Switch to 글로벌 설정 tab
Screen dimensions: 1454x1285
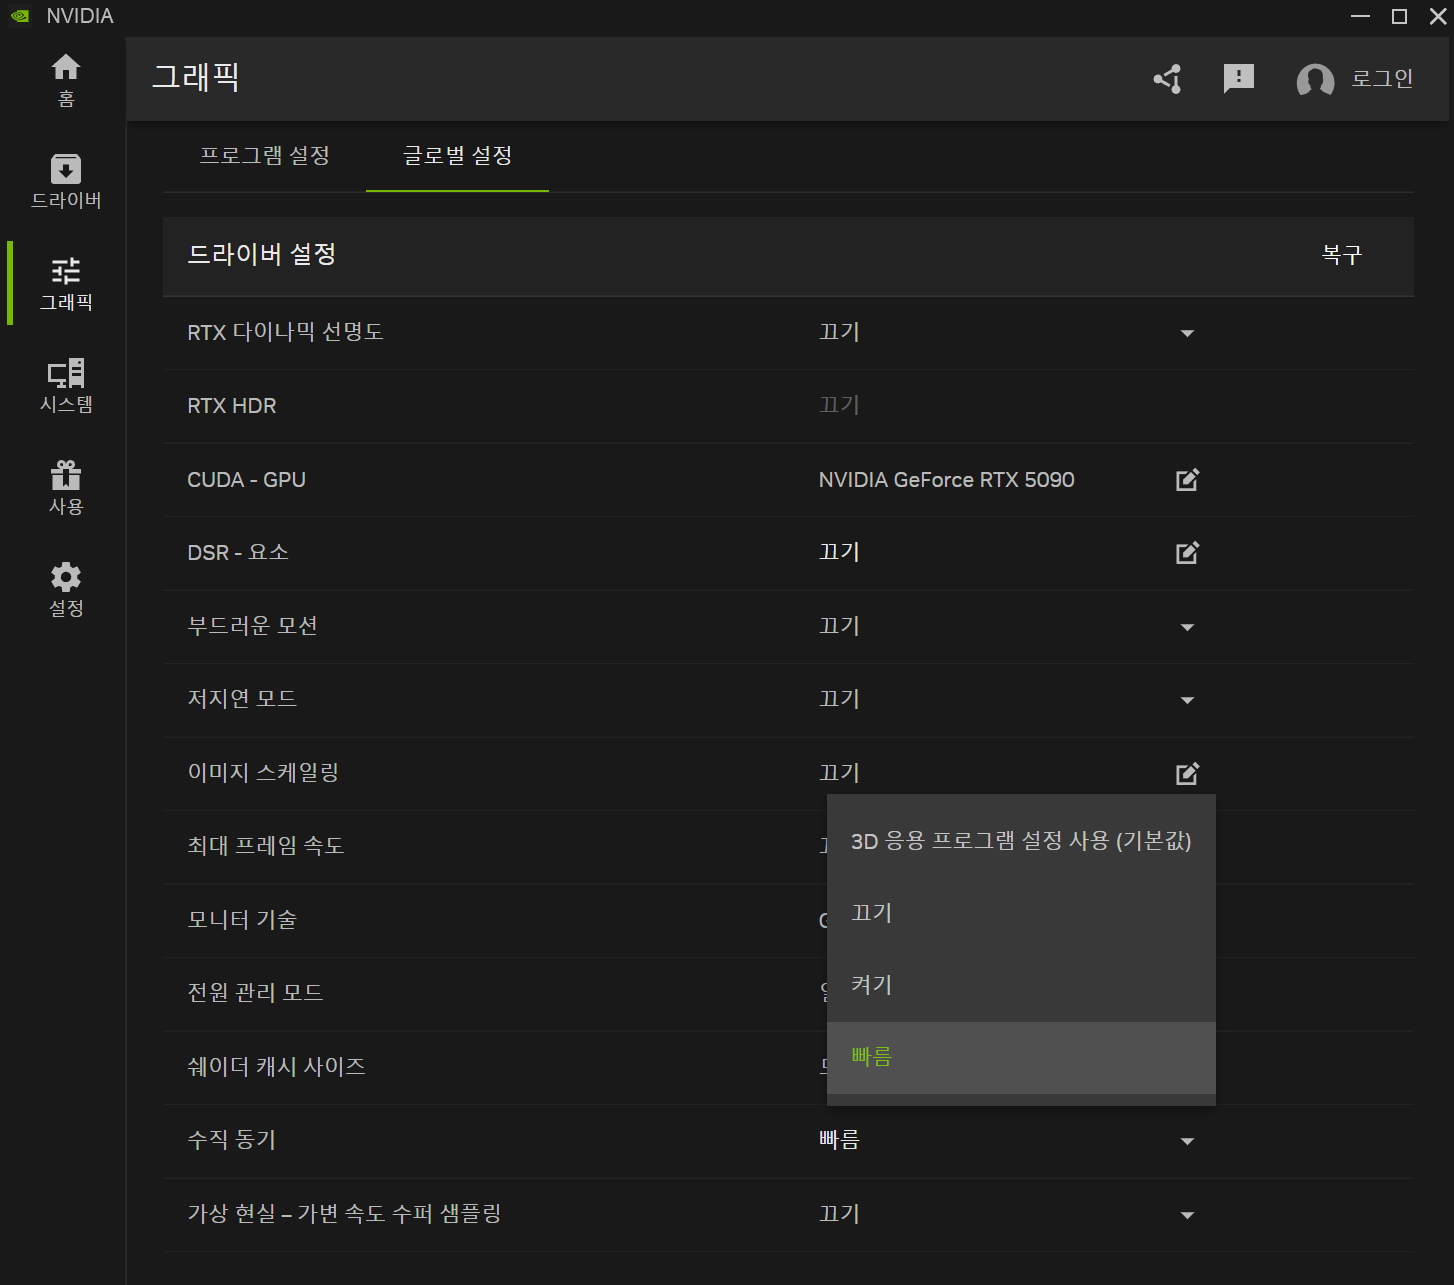pyautogui.click(x=457, y=156)
